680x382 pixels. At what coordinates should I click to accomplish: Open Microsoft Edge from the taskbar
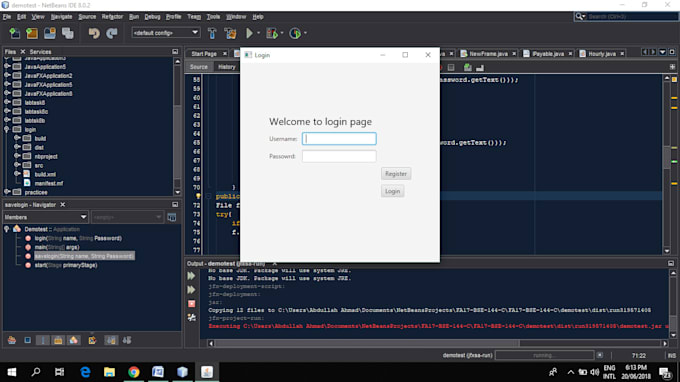tap(85, 372)
